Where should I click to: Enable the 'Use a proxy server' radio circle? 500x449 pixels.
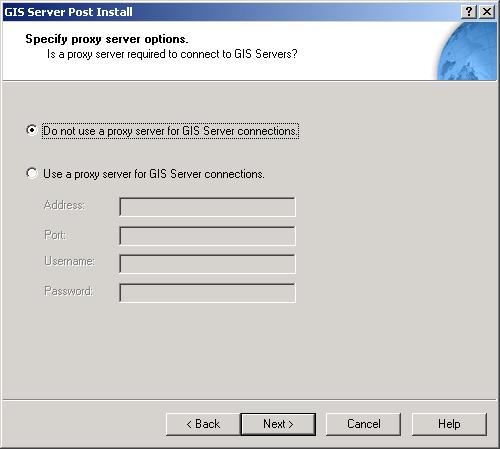(32, 173)
